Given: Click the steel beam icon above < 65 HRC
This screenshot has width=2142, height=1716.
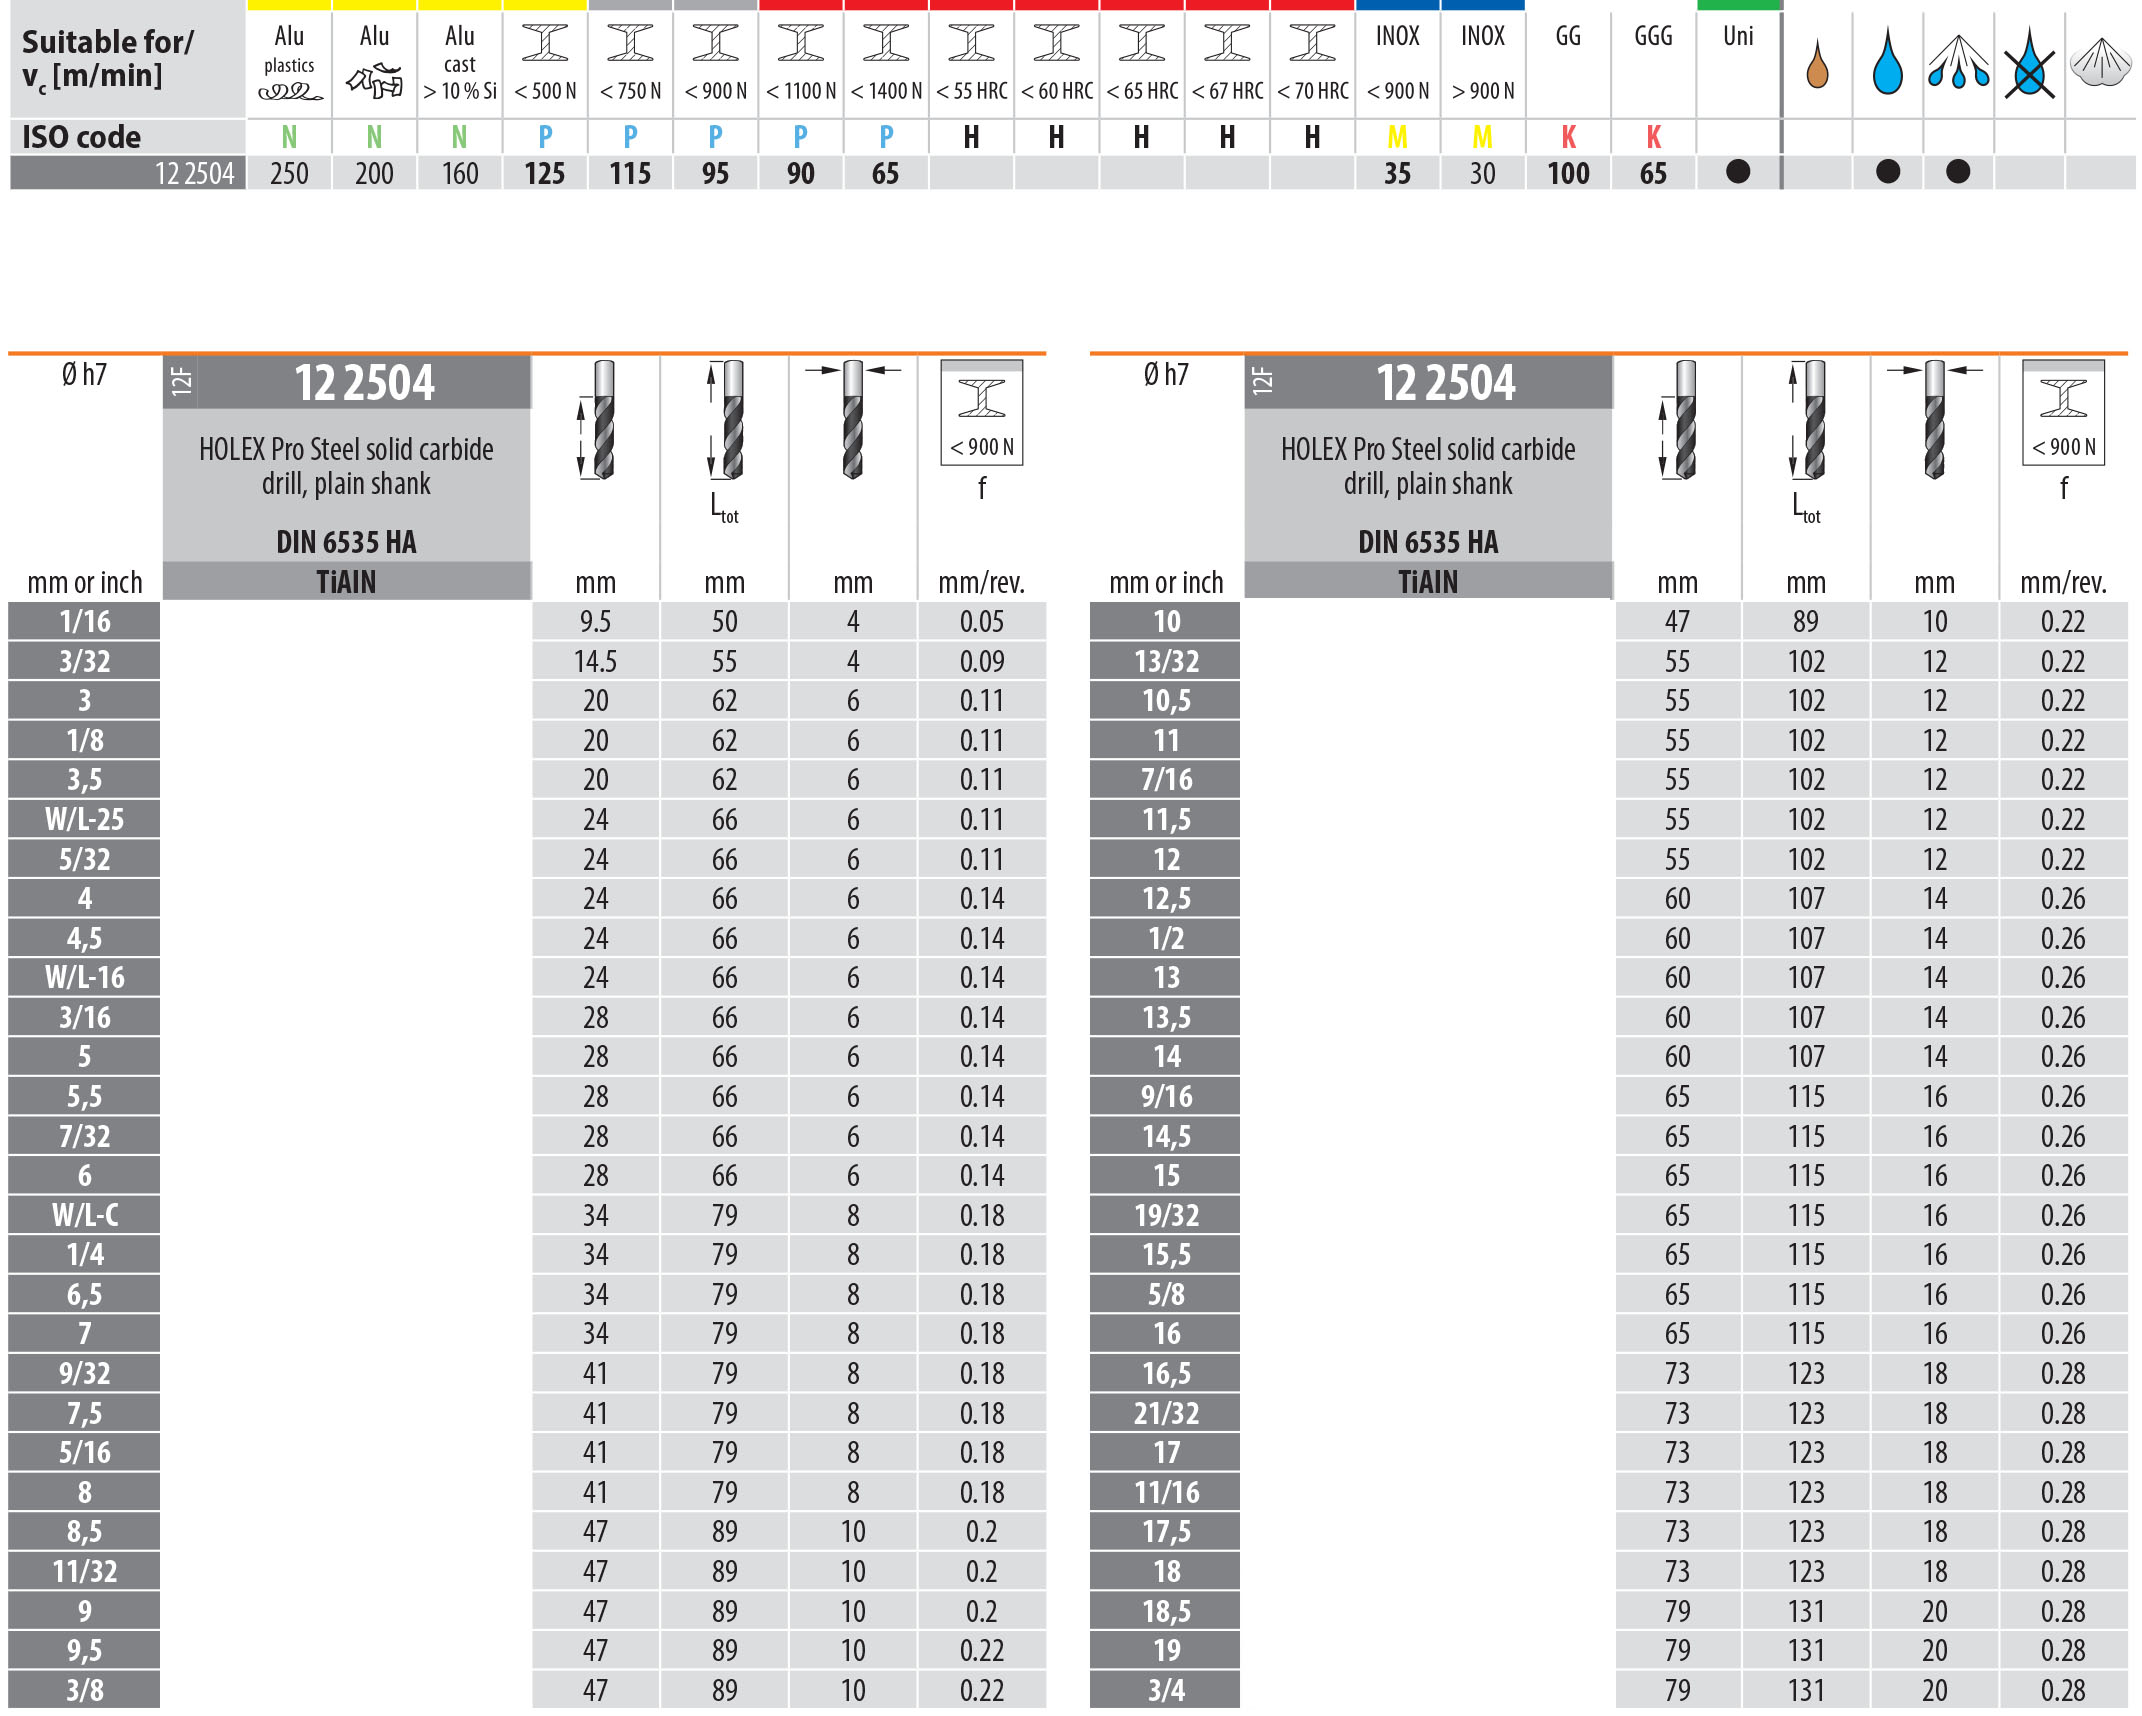Looking at the screenshot, I should point(1142,42).
